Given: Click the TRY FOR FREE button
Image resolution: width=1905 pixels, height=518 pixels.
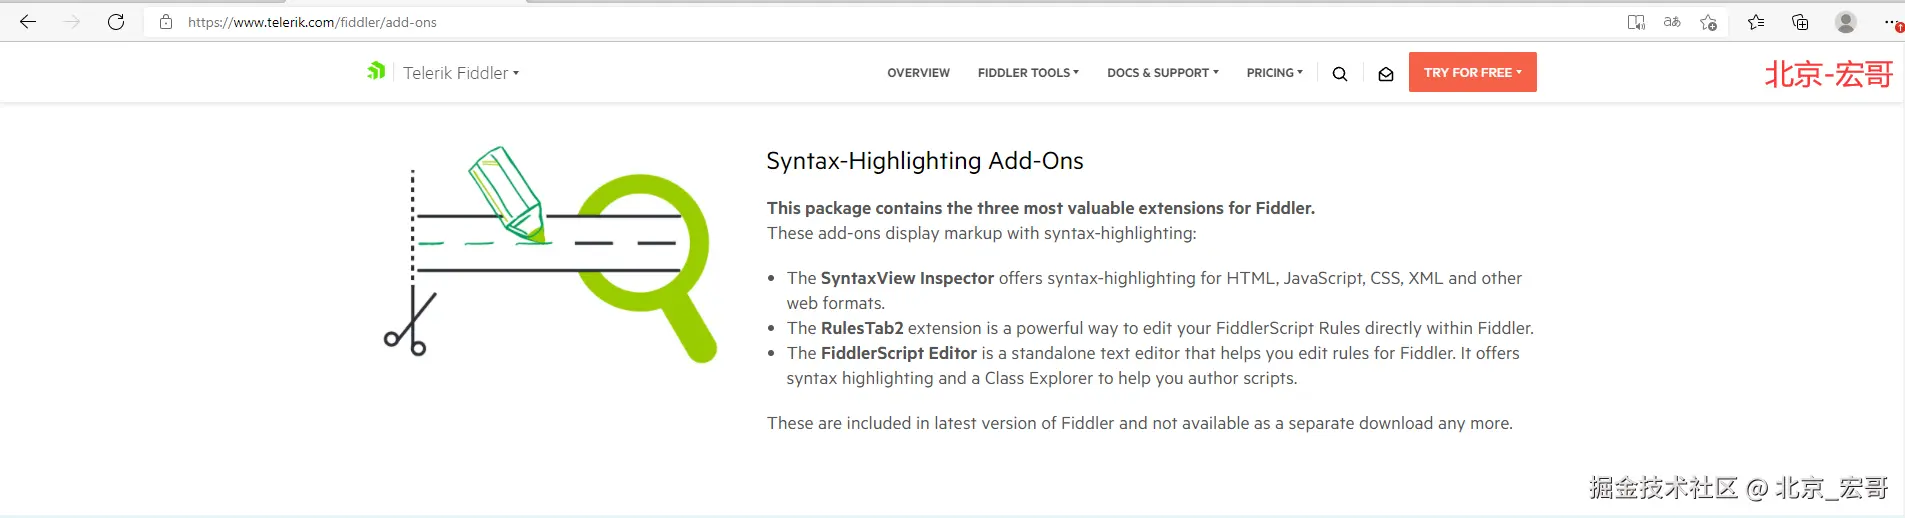Looking at the screenshot, I should tap(1472, 72).
